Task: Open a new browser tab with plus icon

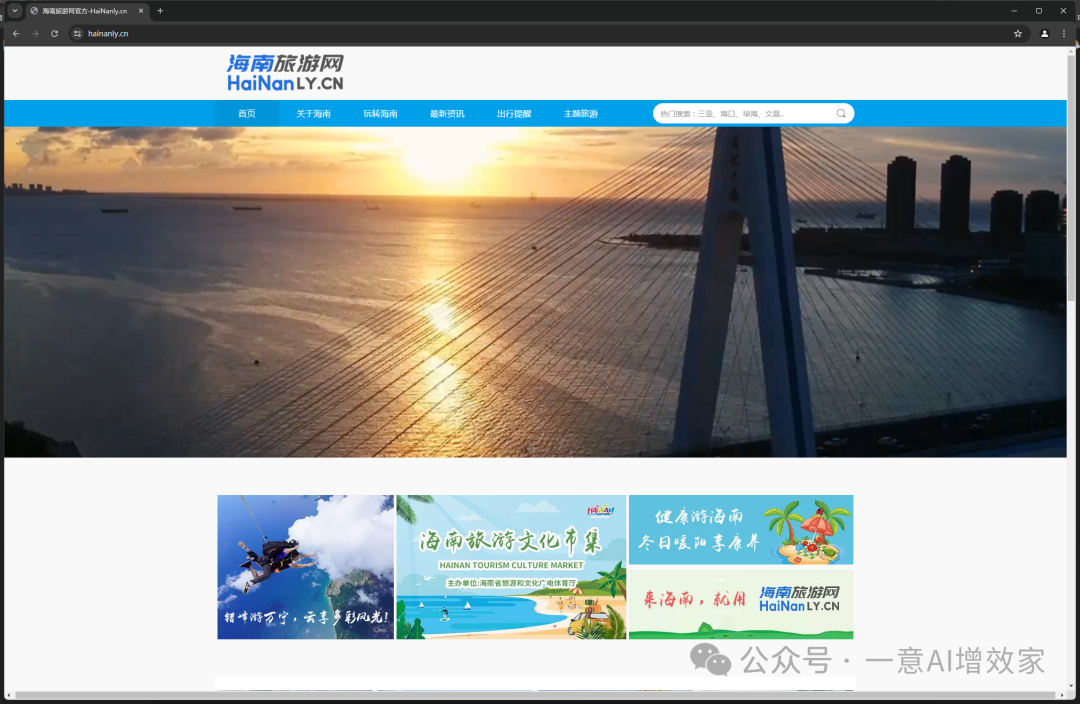Action: [x=160, y=11]
